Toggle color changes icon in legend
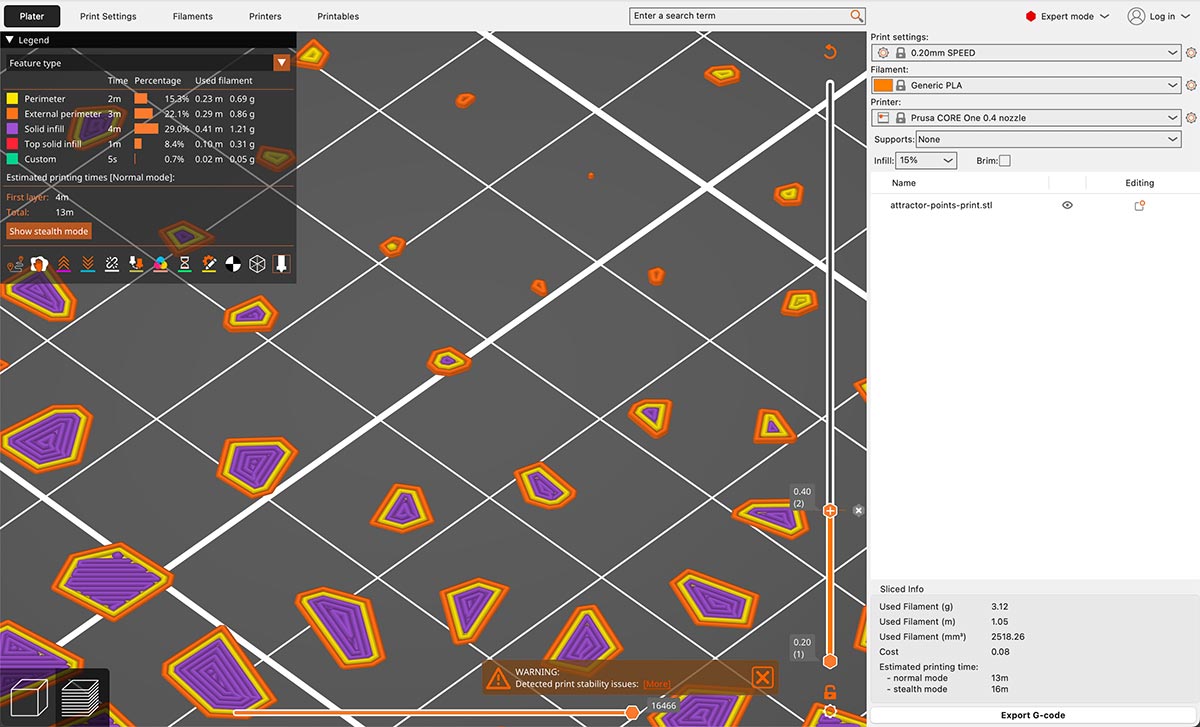The height and width of the screenshot is (727, 1200). [160, 264]
